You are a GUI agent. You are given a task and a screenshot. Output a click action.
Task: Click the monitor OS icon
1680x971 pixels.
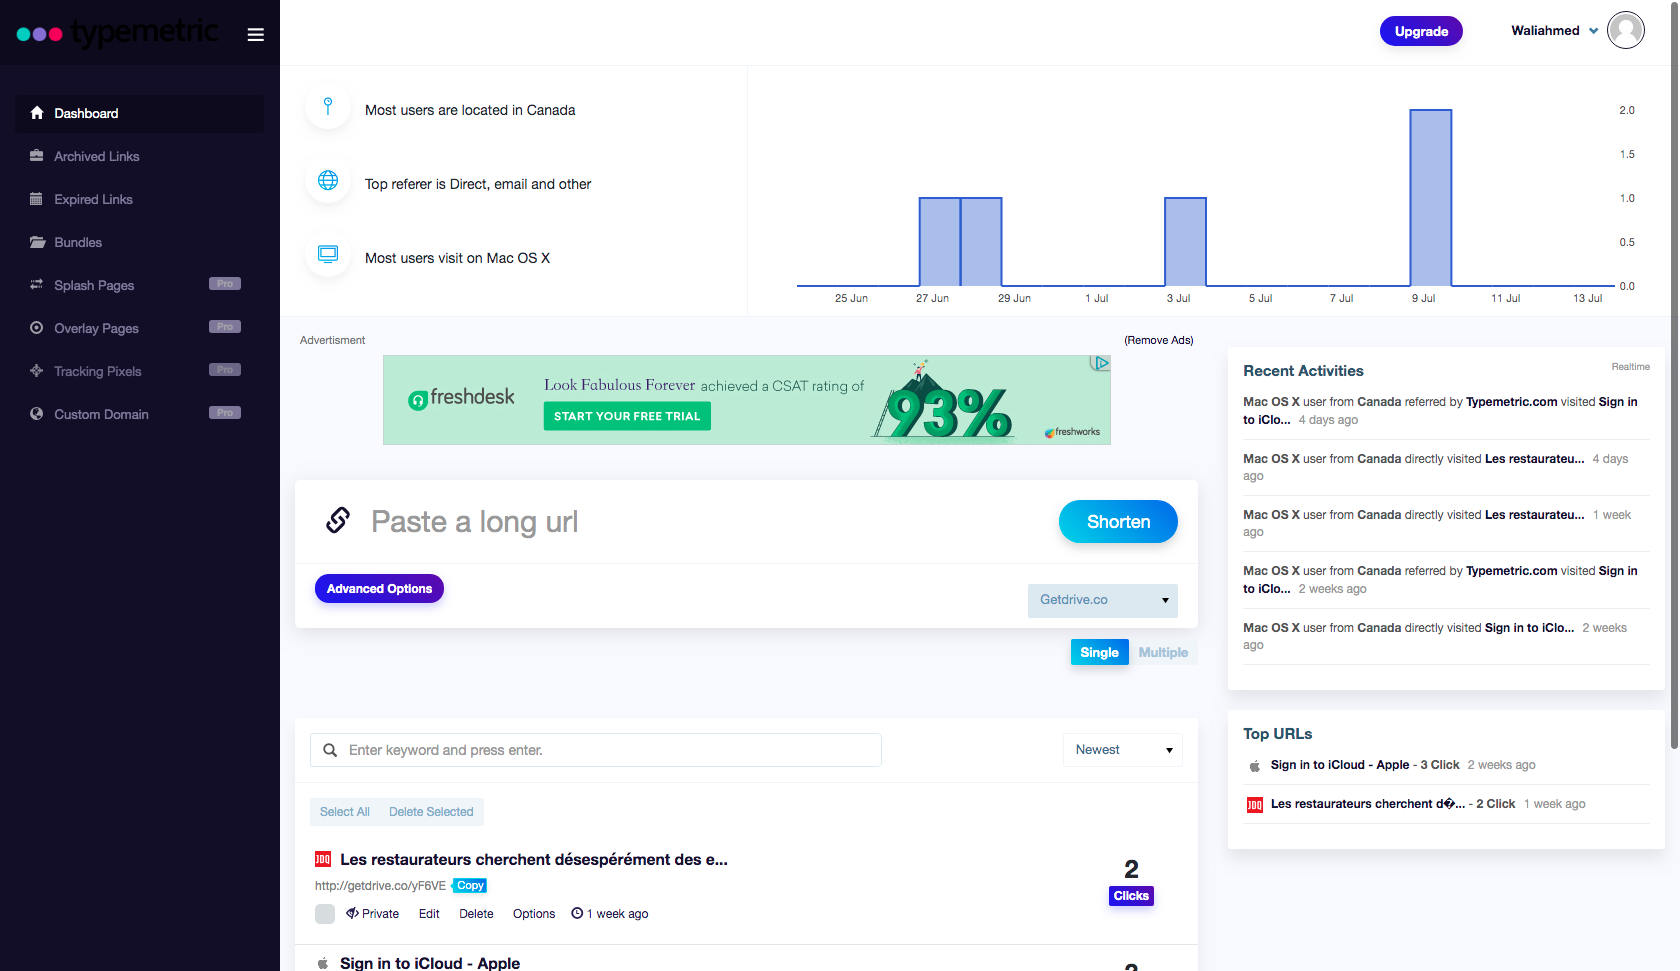328,254
